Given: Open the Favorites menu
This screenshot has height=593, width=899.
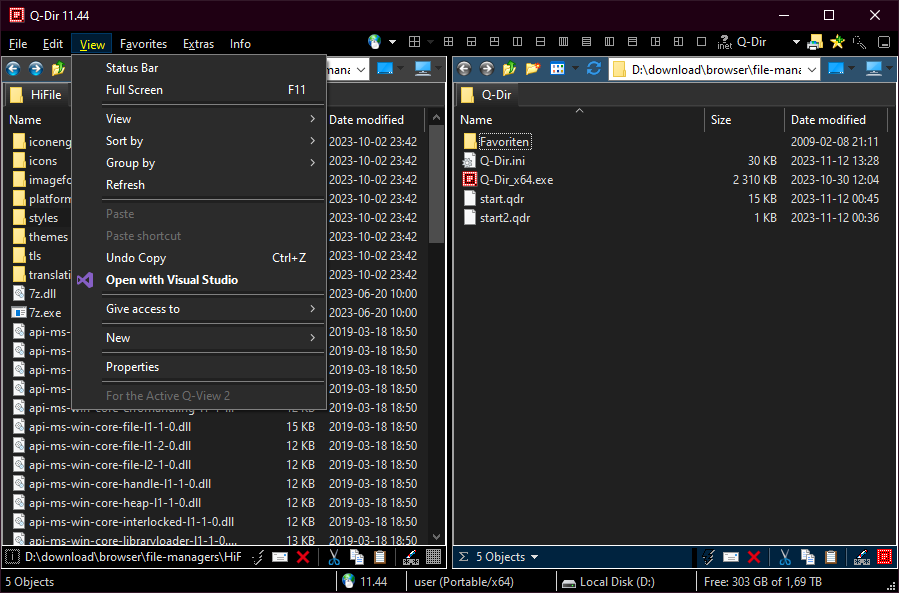Looking at the screenshot, I should (143, 44).
